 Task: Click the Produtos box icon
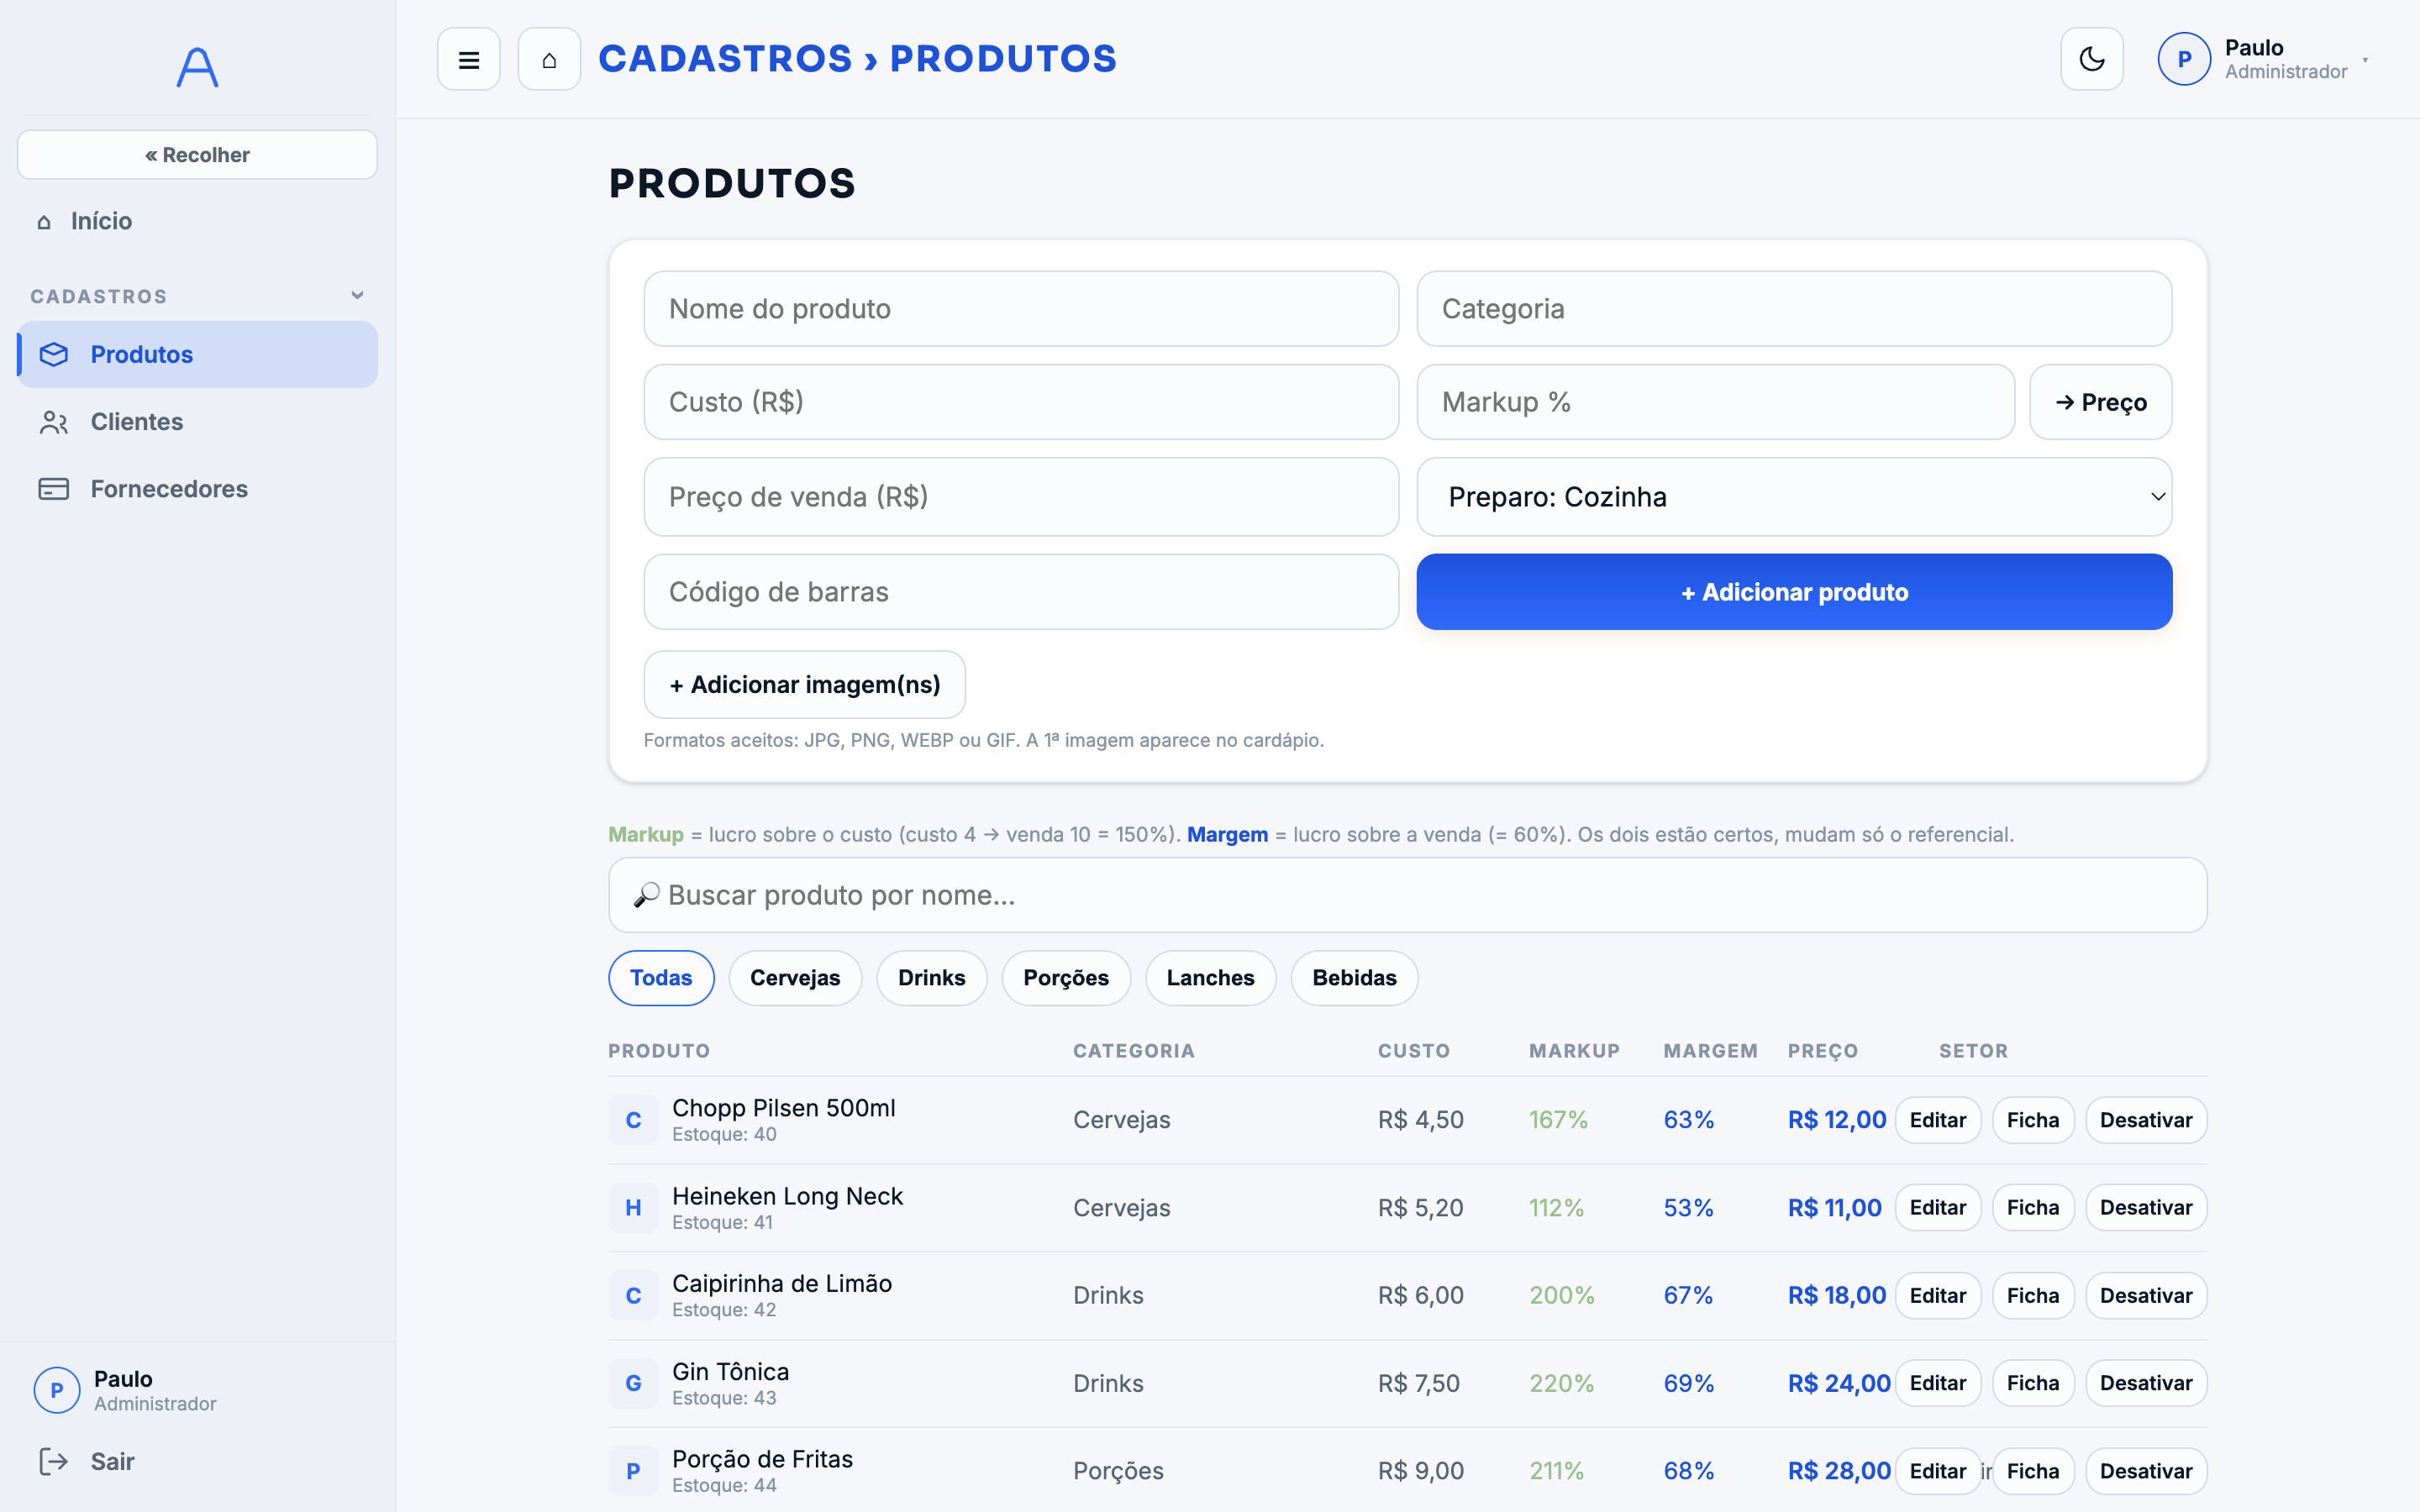point(54,354)
